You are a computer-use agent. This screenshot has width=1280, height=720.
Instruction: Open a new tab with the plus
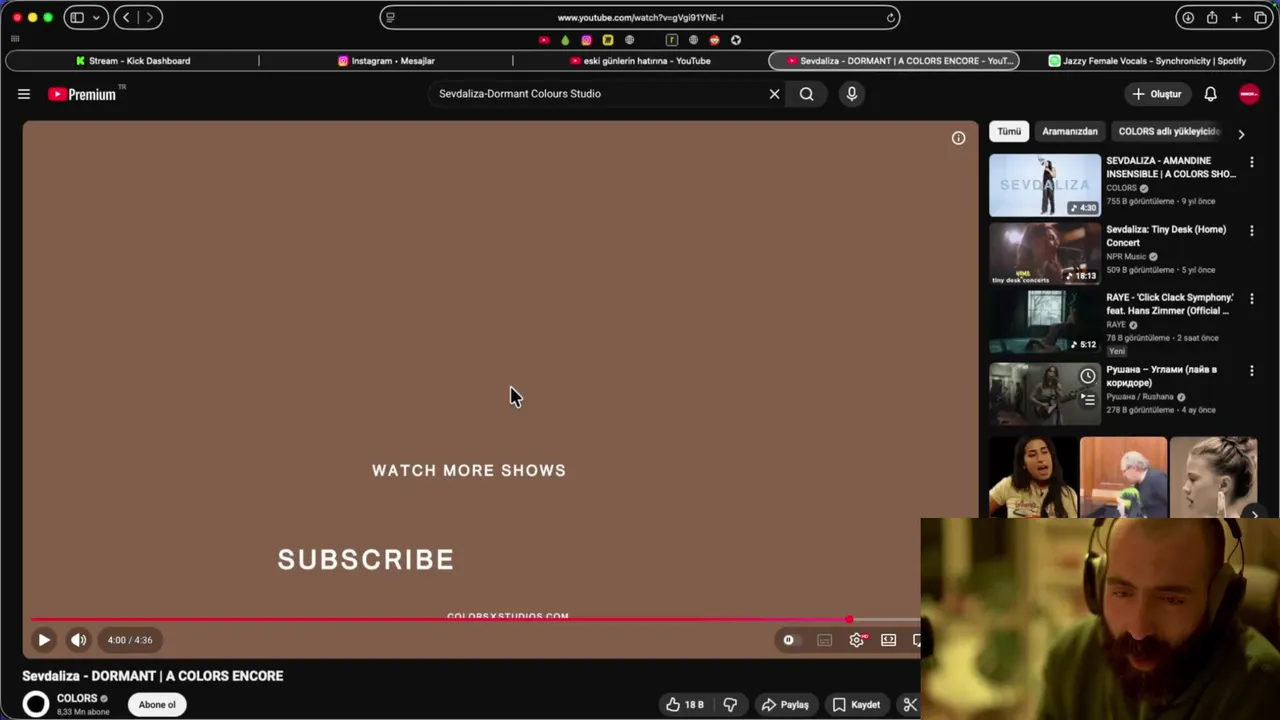pyautogui.click(x=1236, y=17)
